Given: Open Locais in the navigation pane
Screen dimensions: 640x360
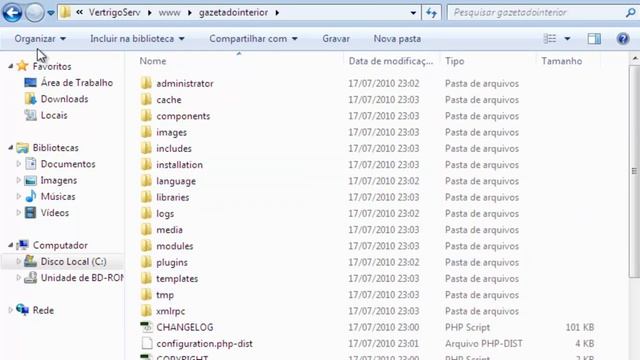Looking at the screenshot, I should pos(54,116).
